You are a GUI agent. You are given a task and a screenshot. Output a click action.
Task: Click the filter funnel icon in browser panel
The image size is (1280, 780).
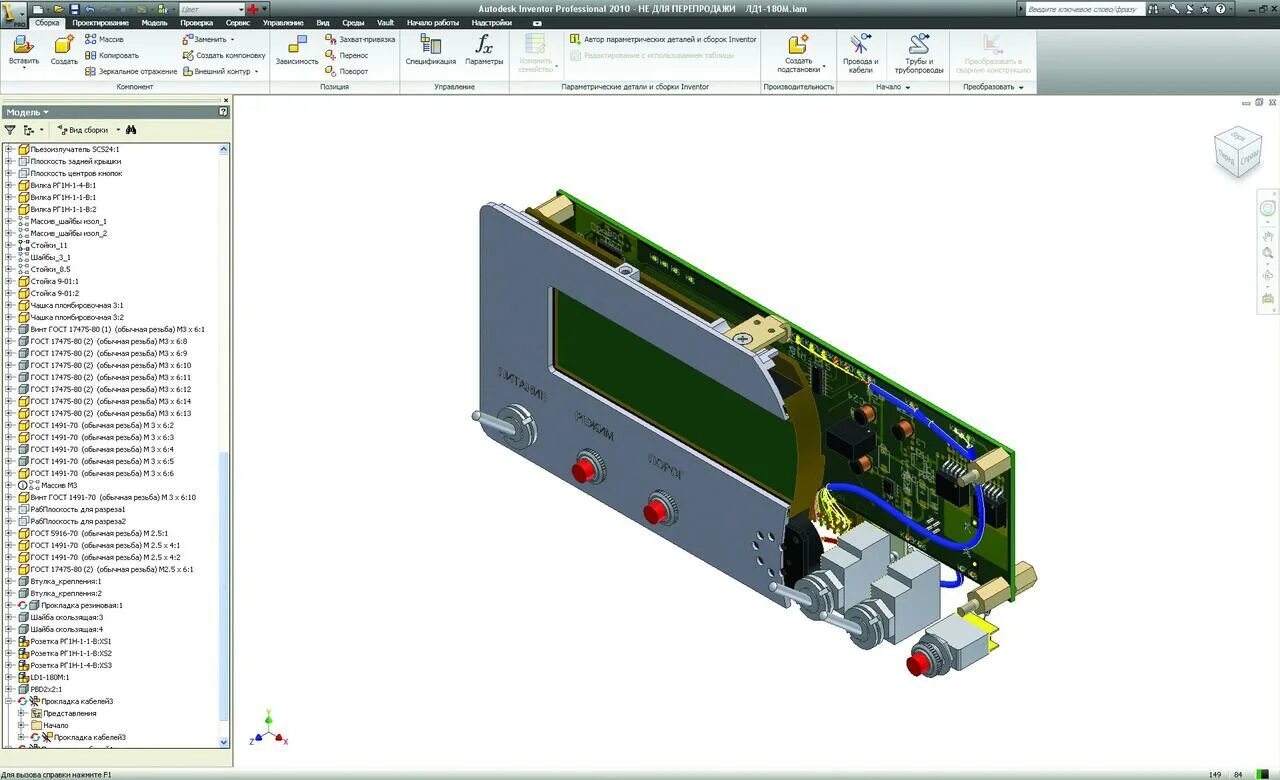click(10, 130)
